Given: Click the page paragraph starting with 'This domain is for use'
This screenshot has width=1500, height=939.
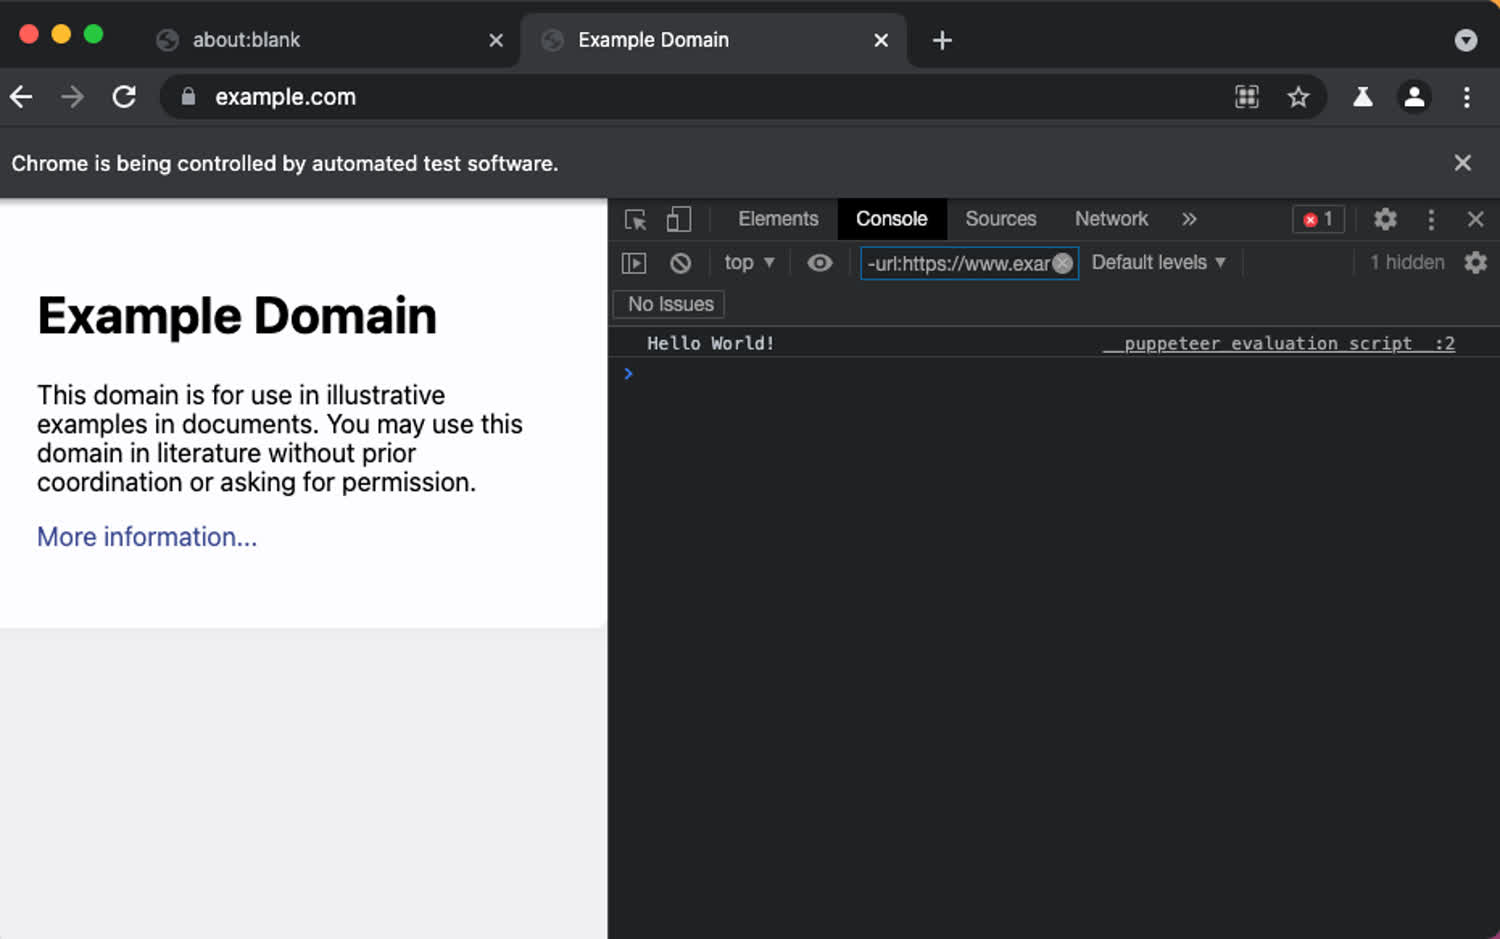Looking at the screenshot, I should tap(280, 438).
